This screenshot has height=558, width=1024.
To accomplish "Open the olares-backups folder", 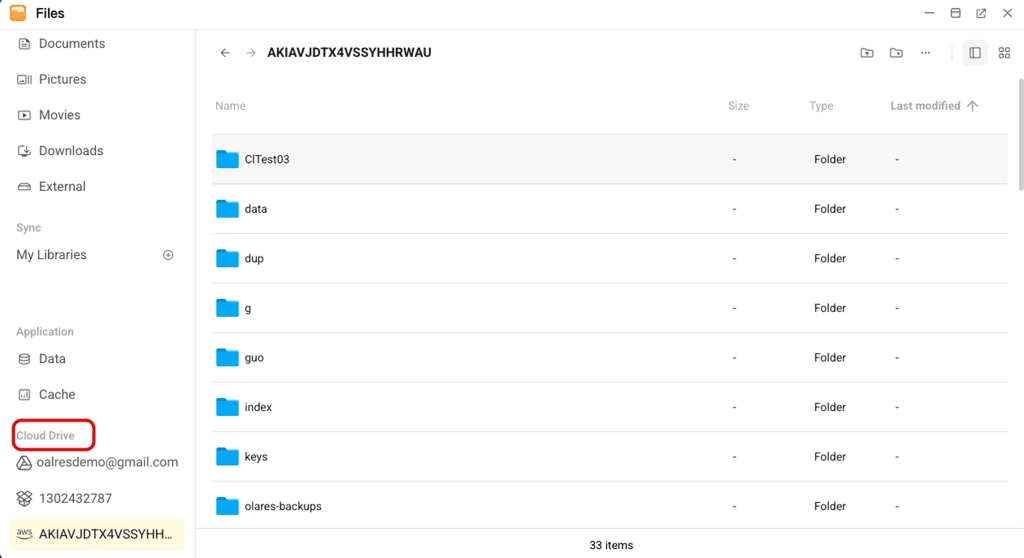I will [283, 506].
